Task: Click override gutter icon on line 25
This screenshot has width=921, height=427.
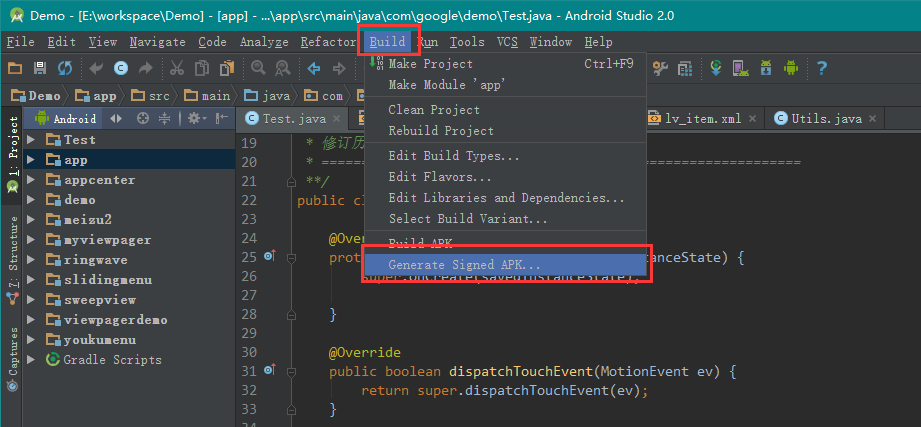Action: click(270, 257)
